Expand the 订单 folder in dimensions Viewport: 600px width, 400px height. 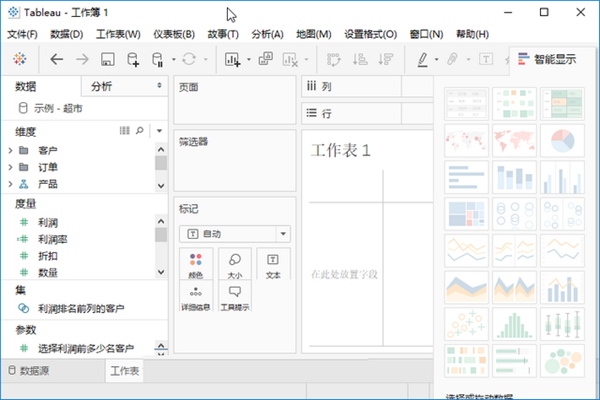pos(9,167)
